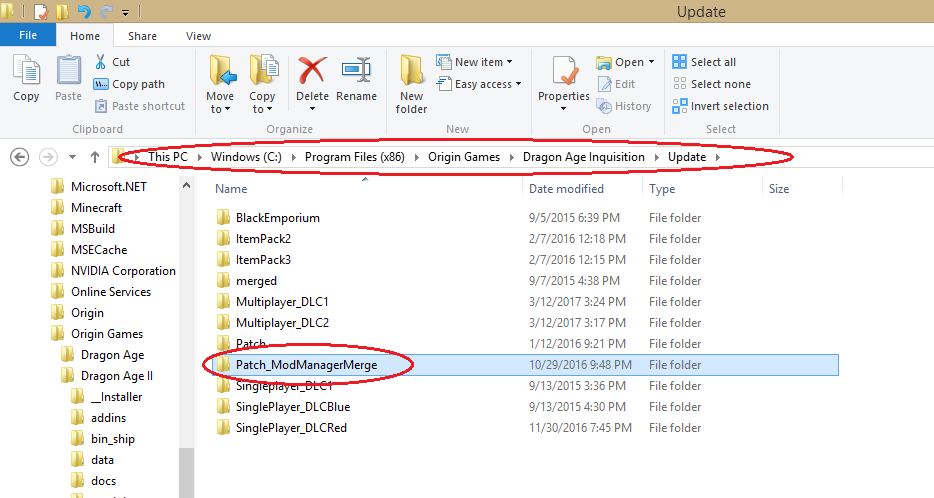
Task: Open the New item menu
Action: coord(474,62)
